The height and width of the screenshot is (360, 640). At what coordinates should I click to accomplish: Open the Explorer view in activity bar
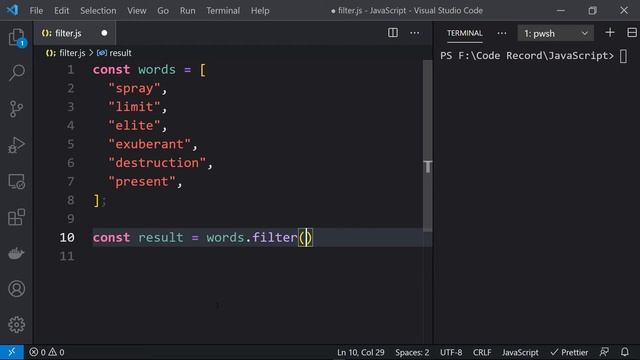[16, 38]
